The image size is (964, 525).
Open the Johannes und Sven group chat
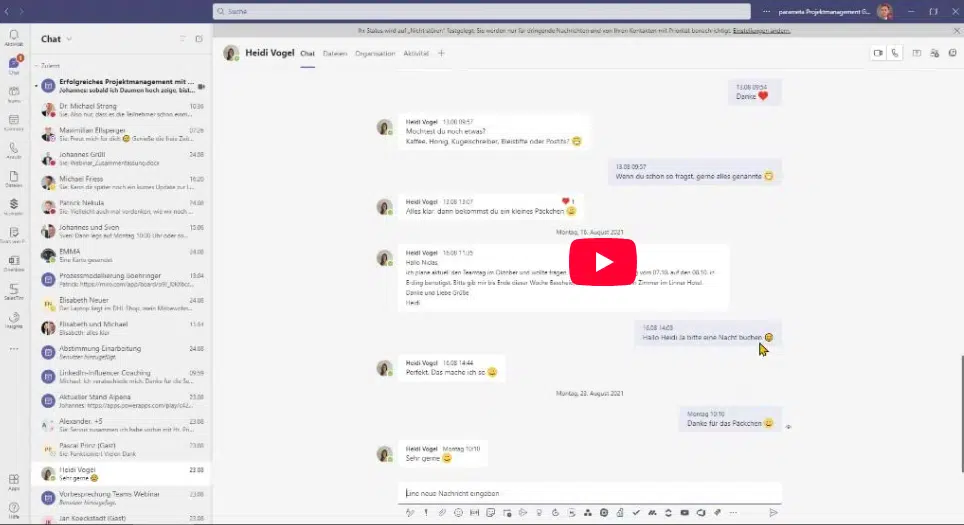[x=122, y=231]
